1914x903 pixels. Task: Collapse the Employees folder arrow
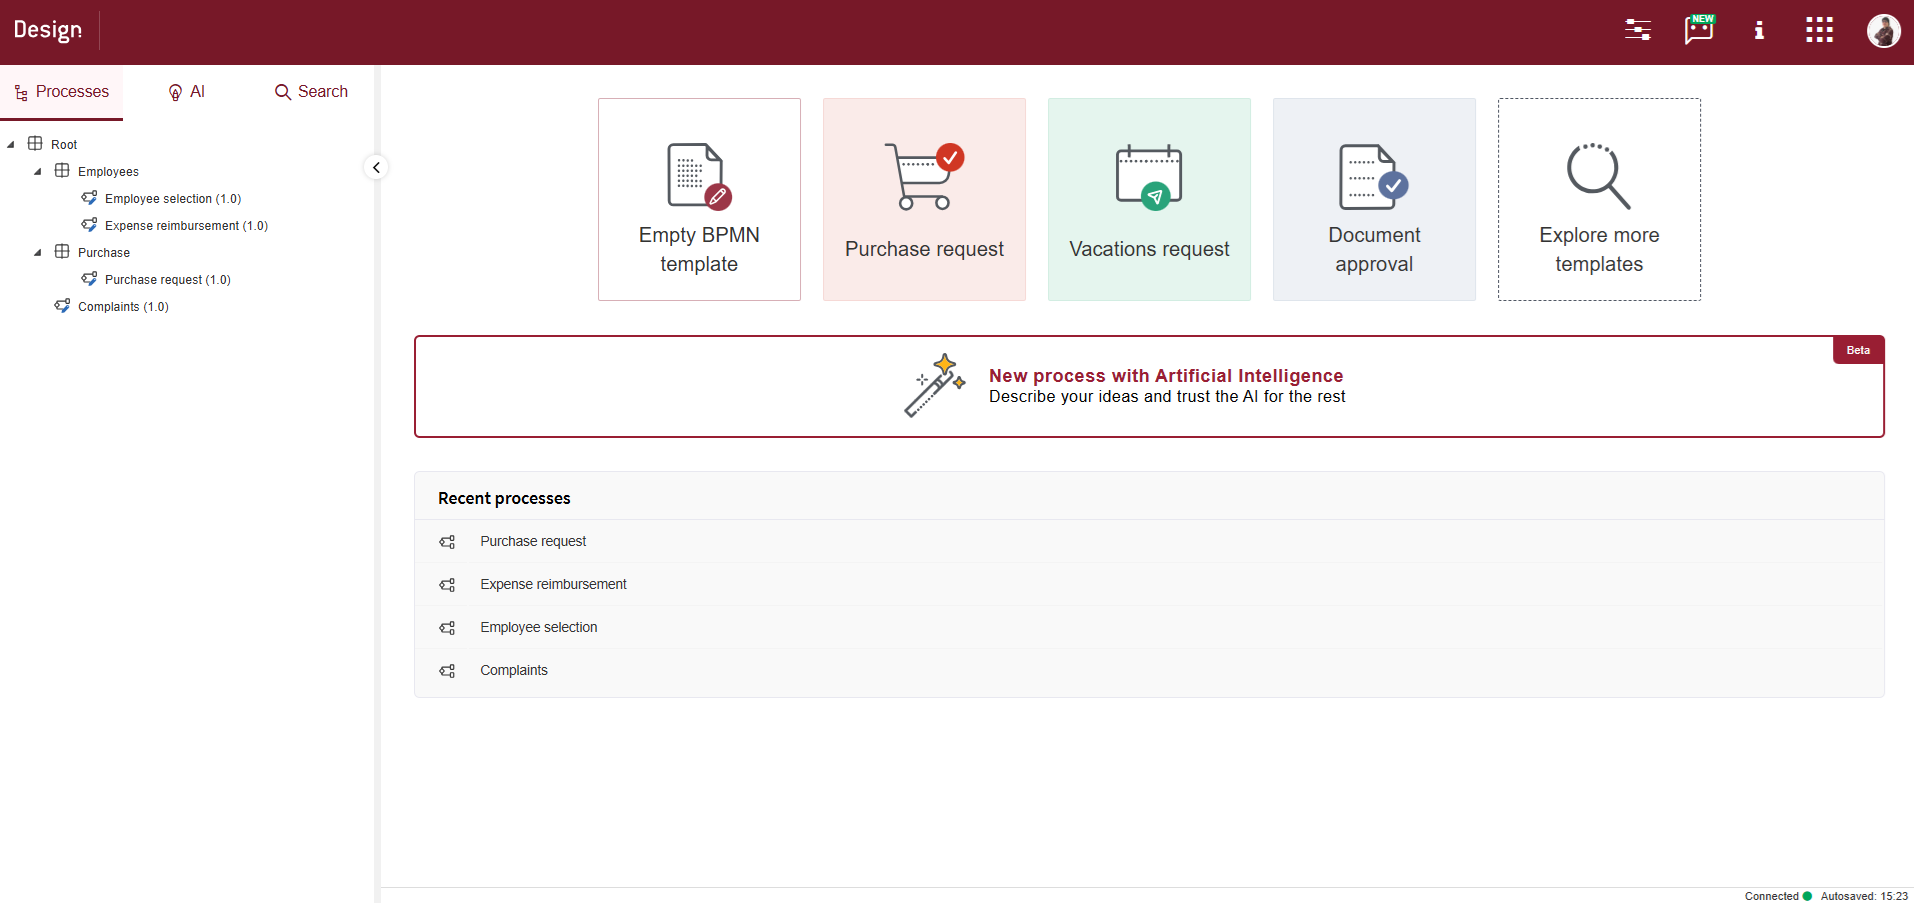pos(38,171)
